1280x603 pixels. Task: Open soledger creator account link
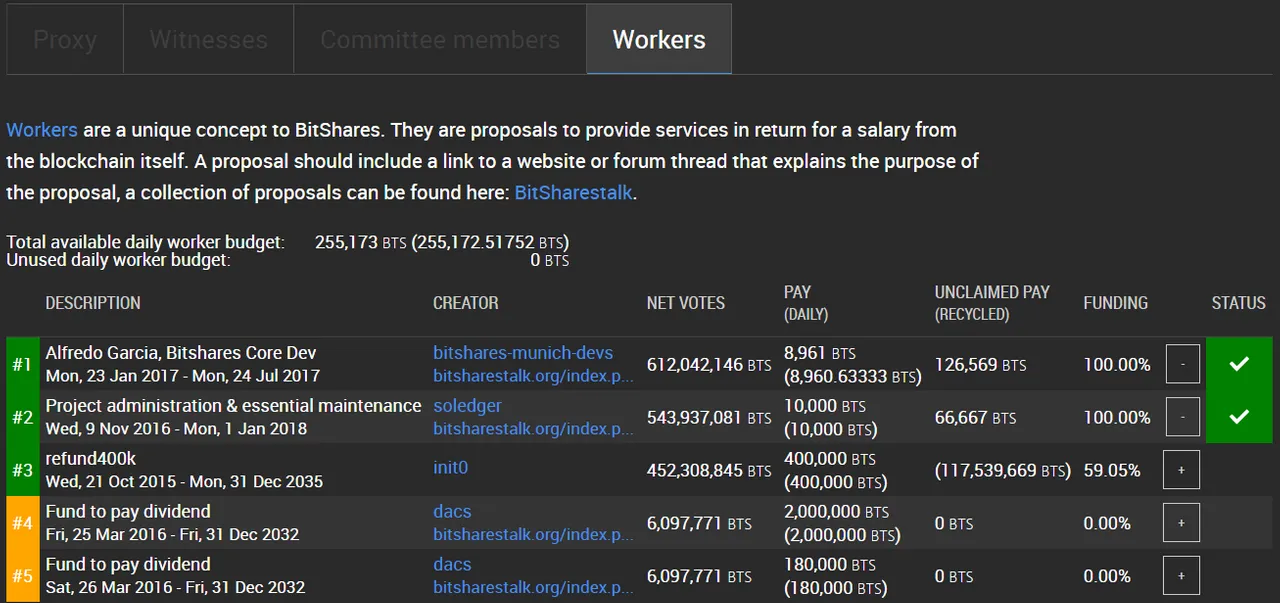pyautogui.click(x=467, y=406)
